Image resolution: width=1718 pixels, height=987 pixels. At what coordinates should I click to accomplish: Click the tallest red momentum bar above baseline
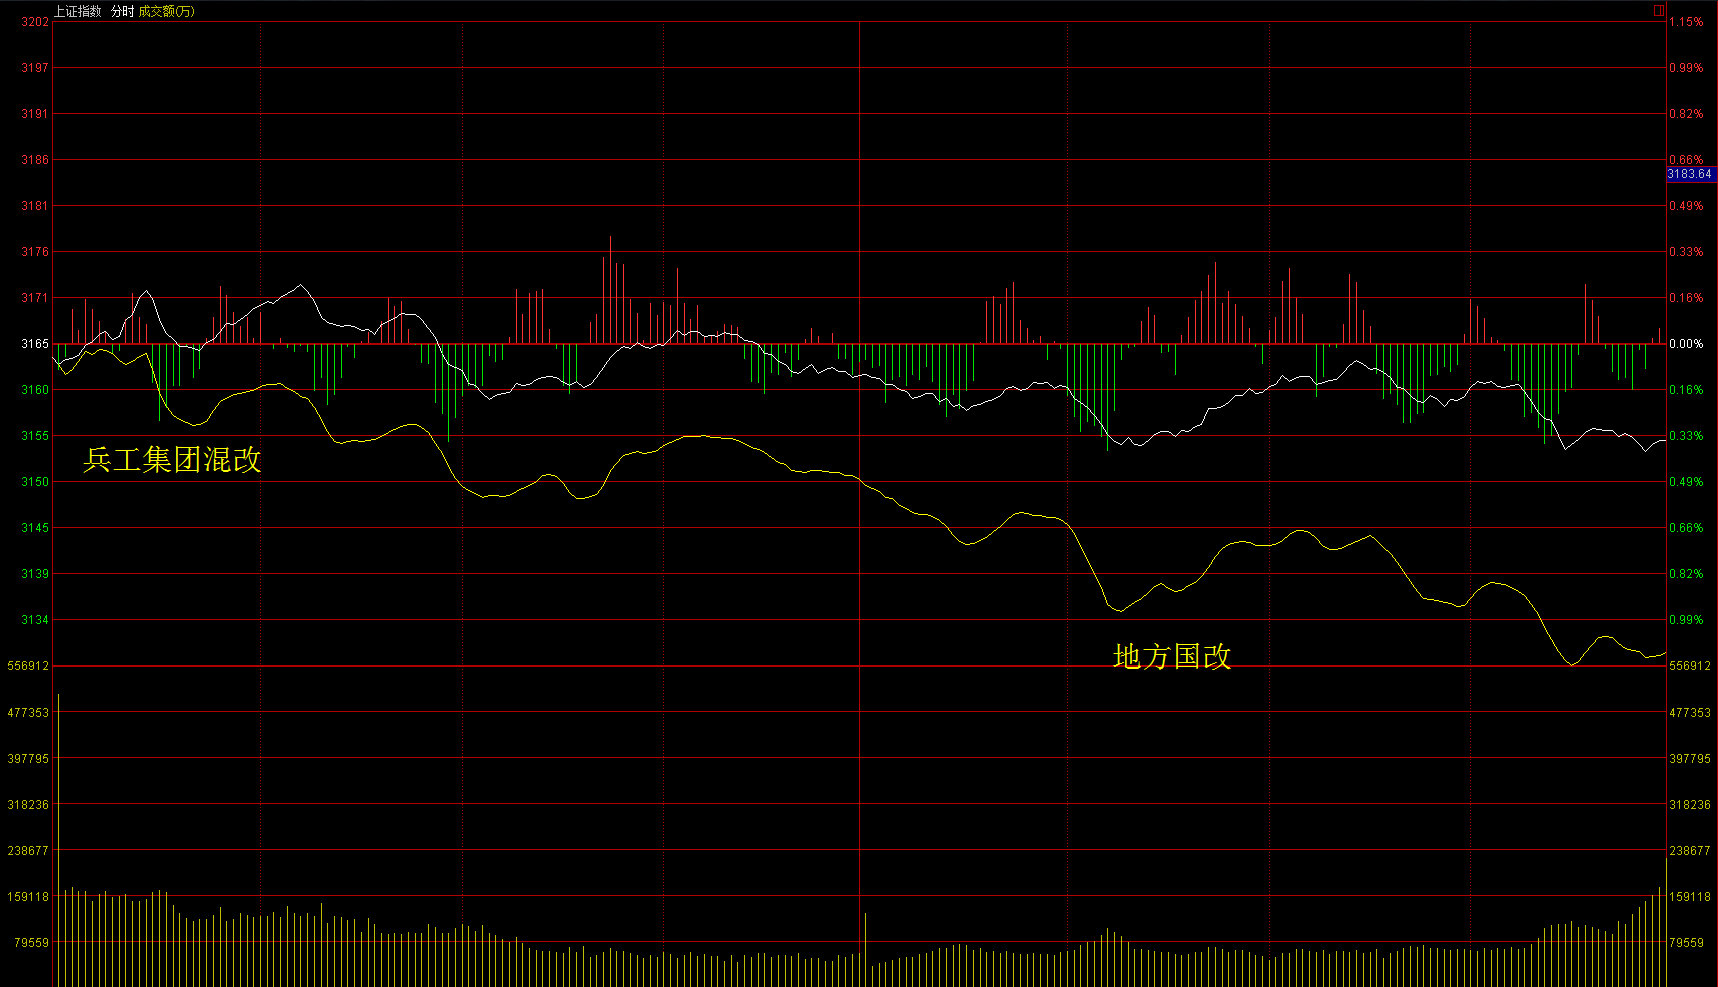[x=610, y=290]
